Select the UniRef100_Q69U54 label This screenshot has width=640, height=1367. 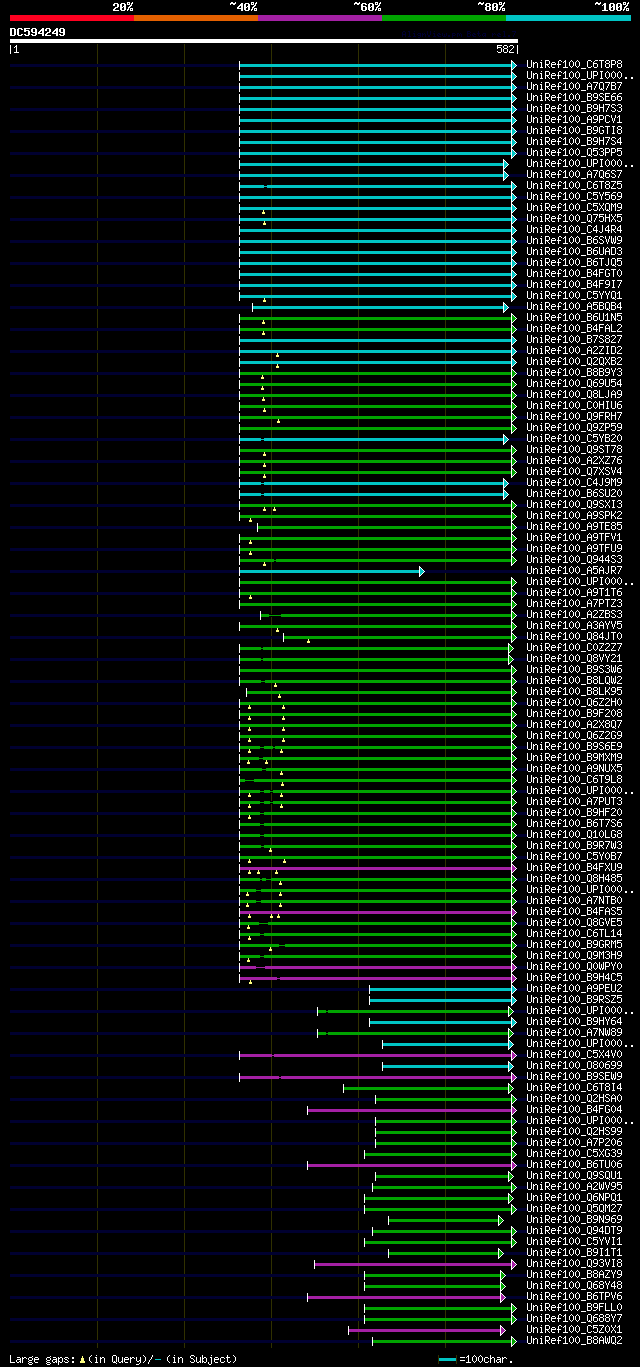pyautogui.click(x=574, y=383)
